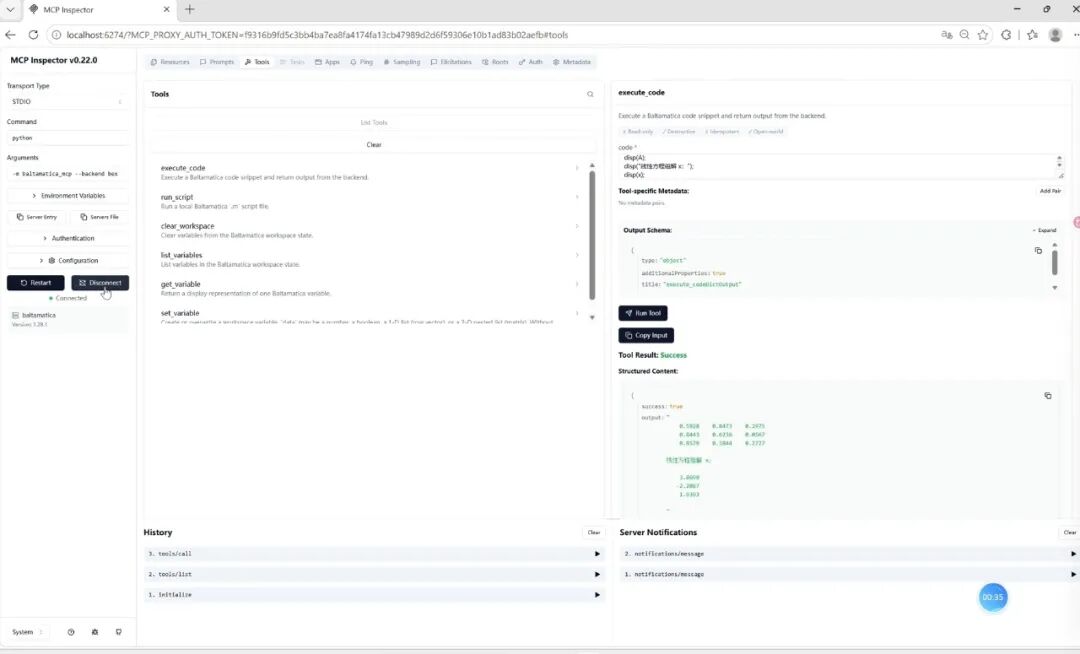Bookmark this page with star icon
Viewport: 1080px width, 654px height.
point(983,35)
